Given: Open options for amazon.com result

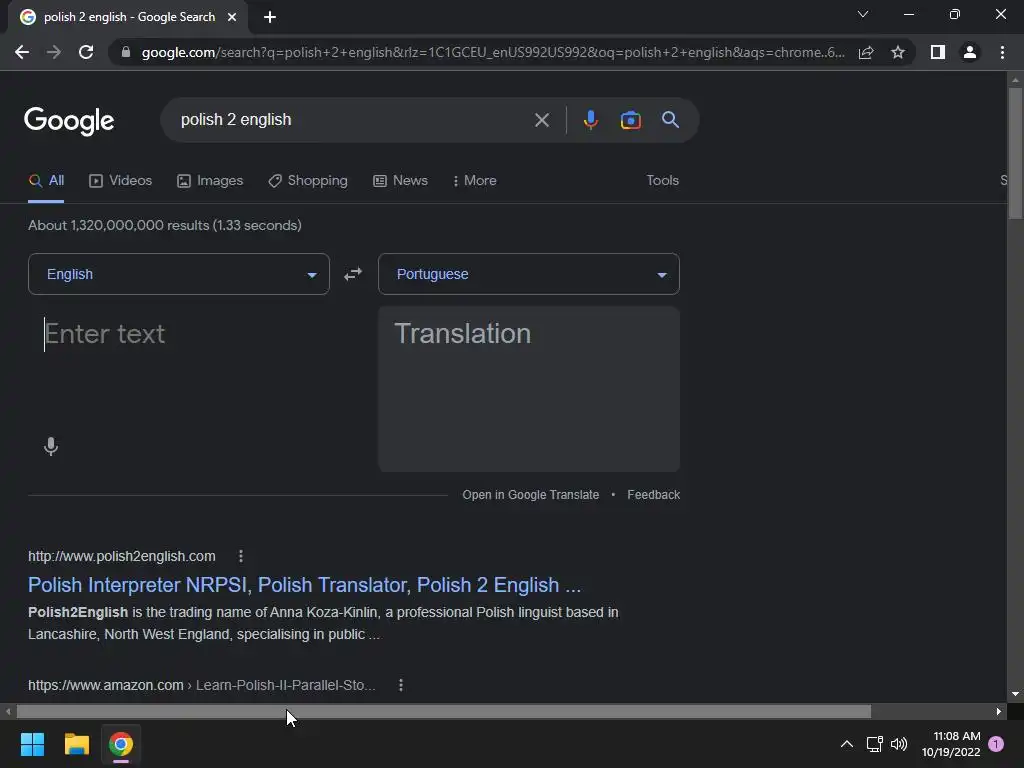Looking at the screenshot, I should point(401,685).
